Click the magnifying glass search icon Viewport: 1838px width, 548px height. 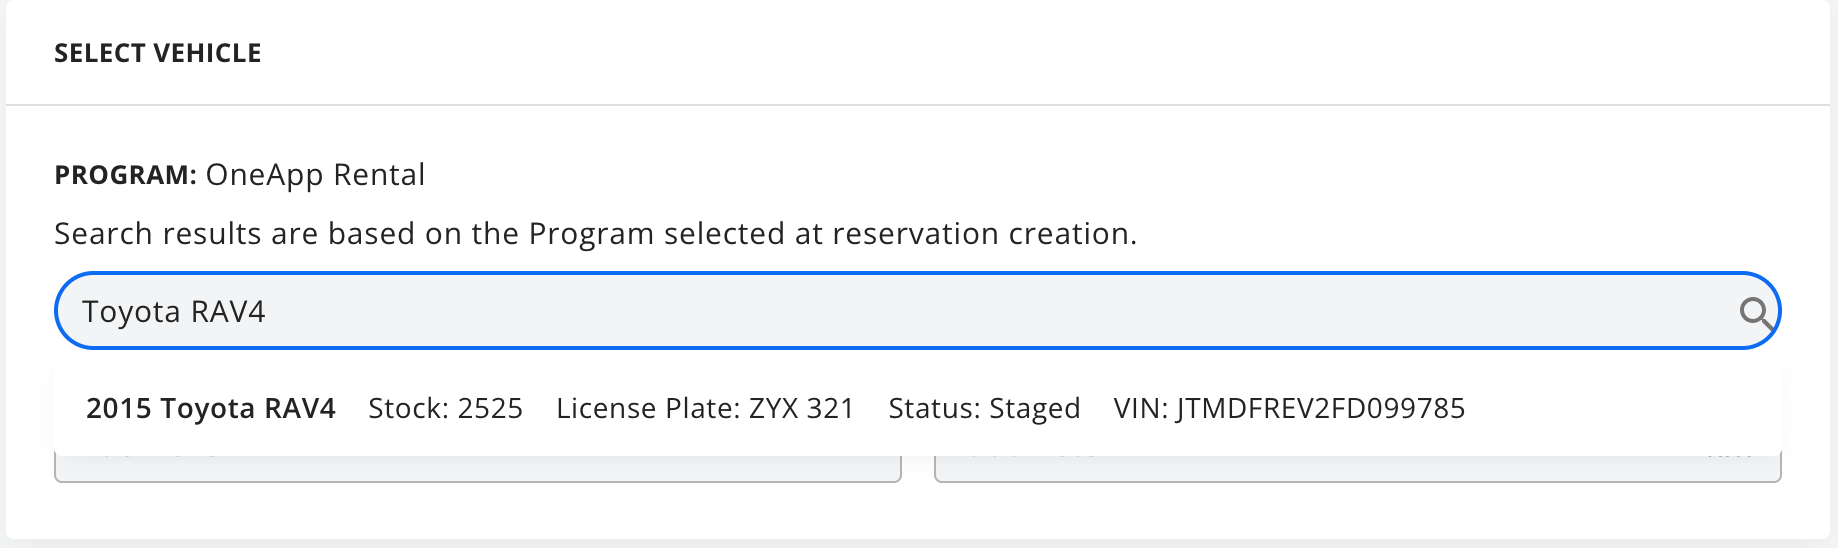tap(1756, 313)
